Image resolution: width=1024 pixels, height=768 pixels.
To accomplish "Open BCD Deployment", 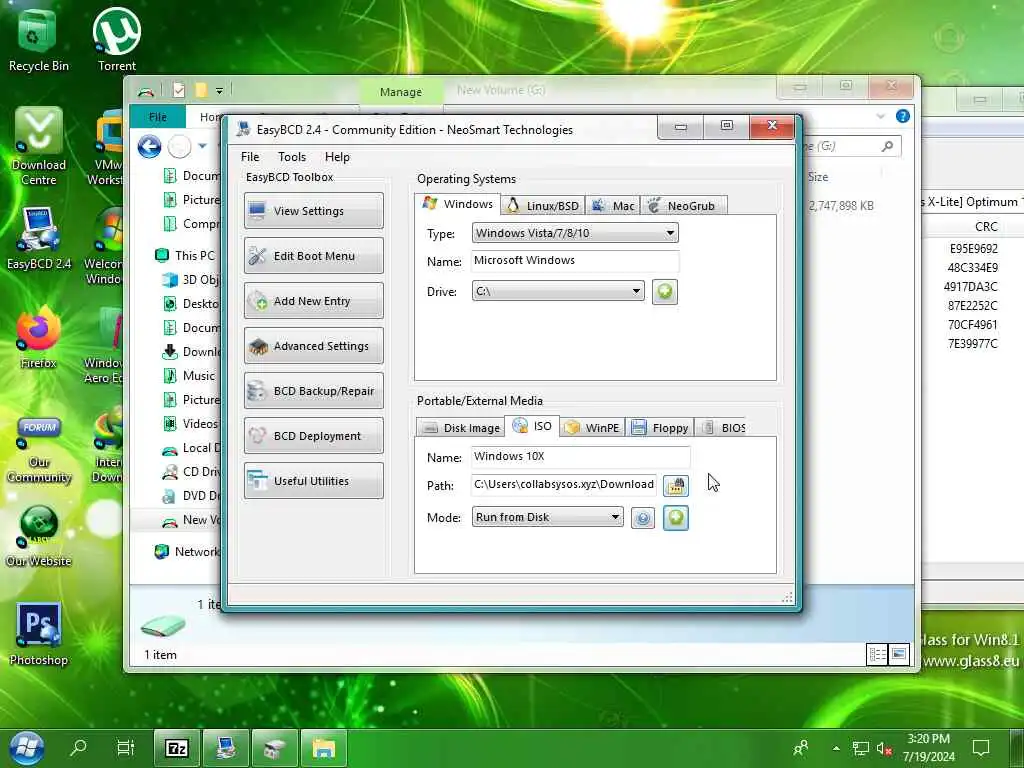I will (x=313, y=436).
